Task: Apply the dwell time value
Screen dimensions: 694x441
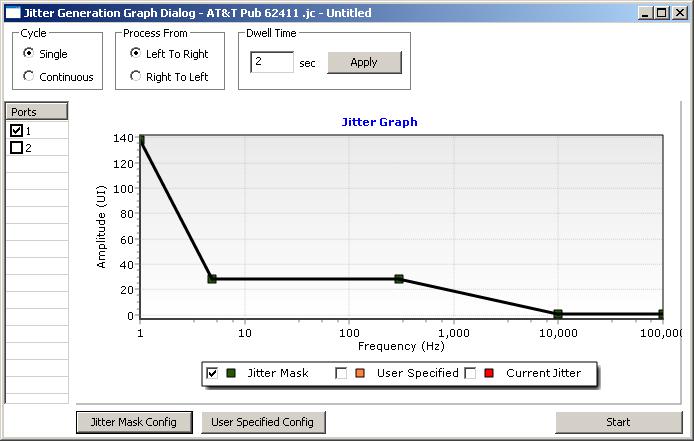Action: click(364, 62)
